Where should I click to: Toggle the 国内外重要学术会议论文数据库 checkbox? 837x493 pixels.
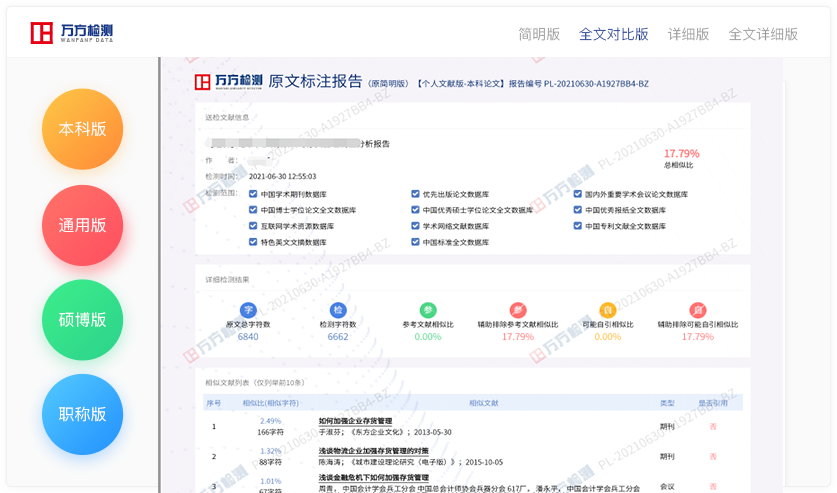[x=578, y=194]
